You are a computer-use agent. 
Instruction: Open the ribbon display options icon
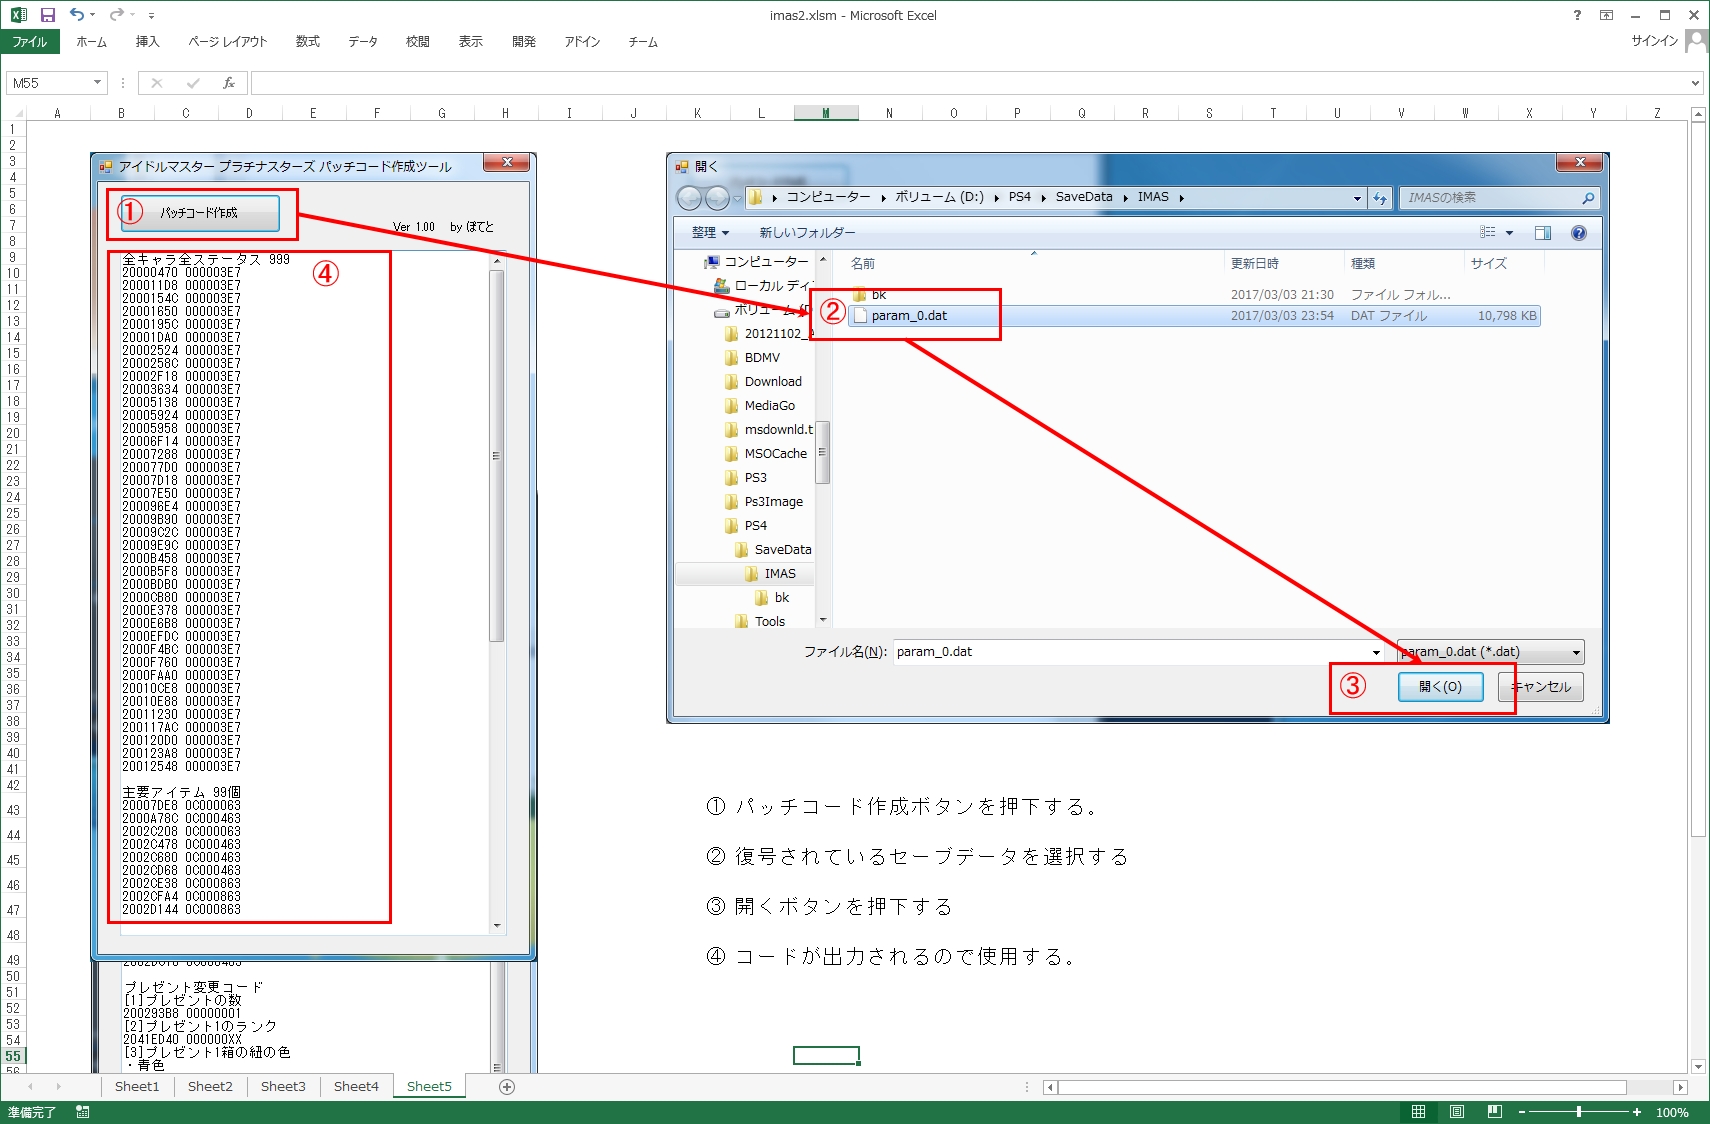pyautogui.click(x=1606, y=15)
